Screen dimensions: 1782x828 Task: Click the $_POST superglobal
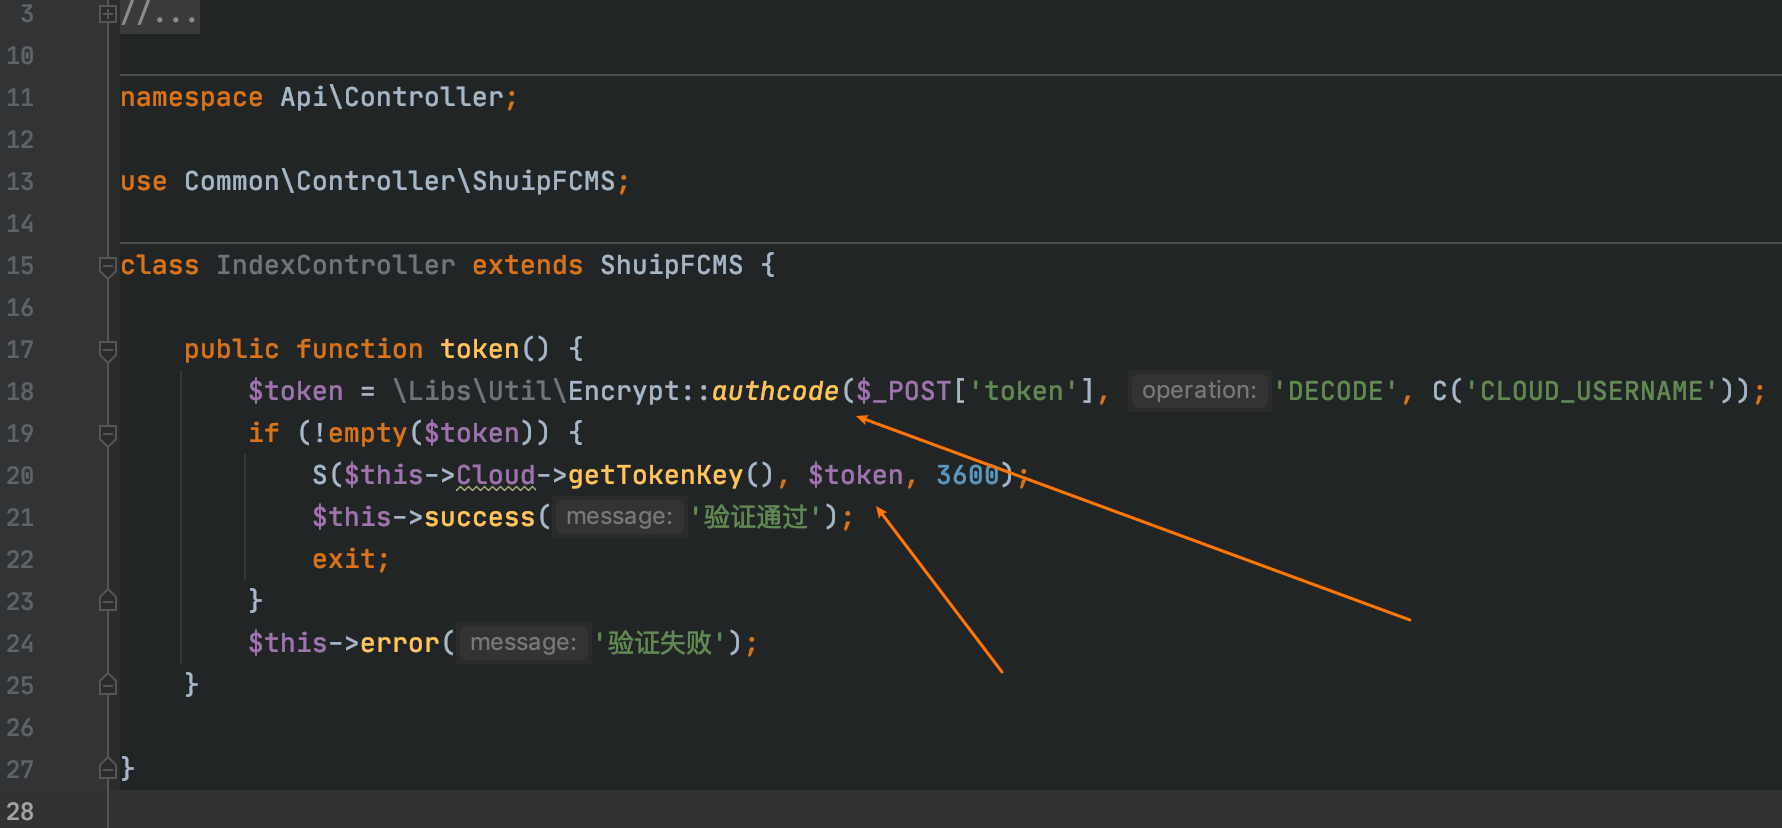pyautogui.click(x=903, y=391)
